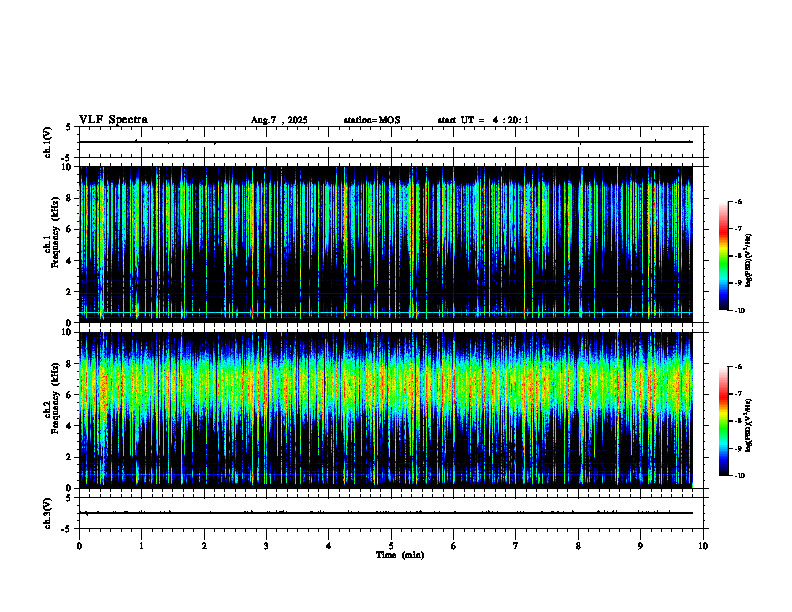The image size is (792, 612).
Task: Click the 'station=MOS' header label
Action: pos(372,120)
